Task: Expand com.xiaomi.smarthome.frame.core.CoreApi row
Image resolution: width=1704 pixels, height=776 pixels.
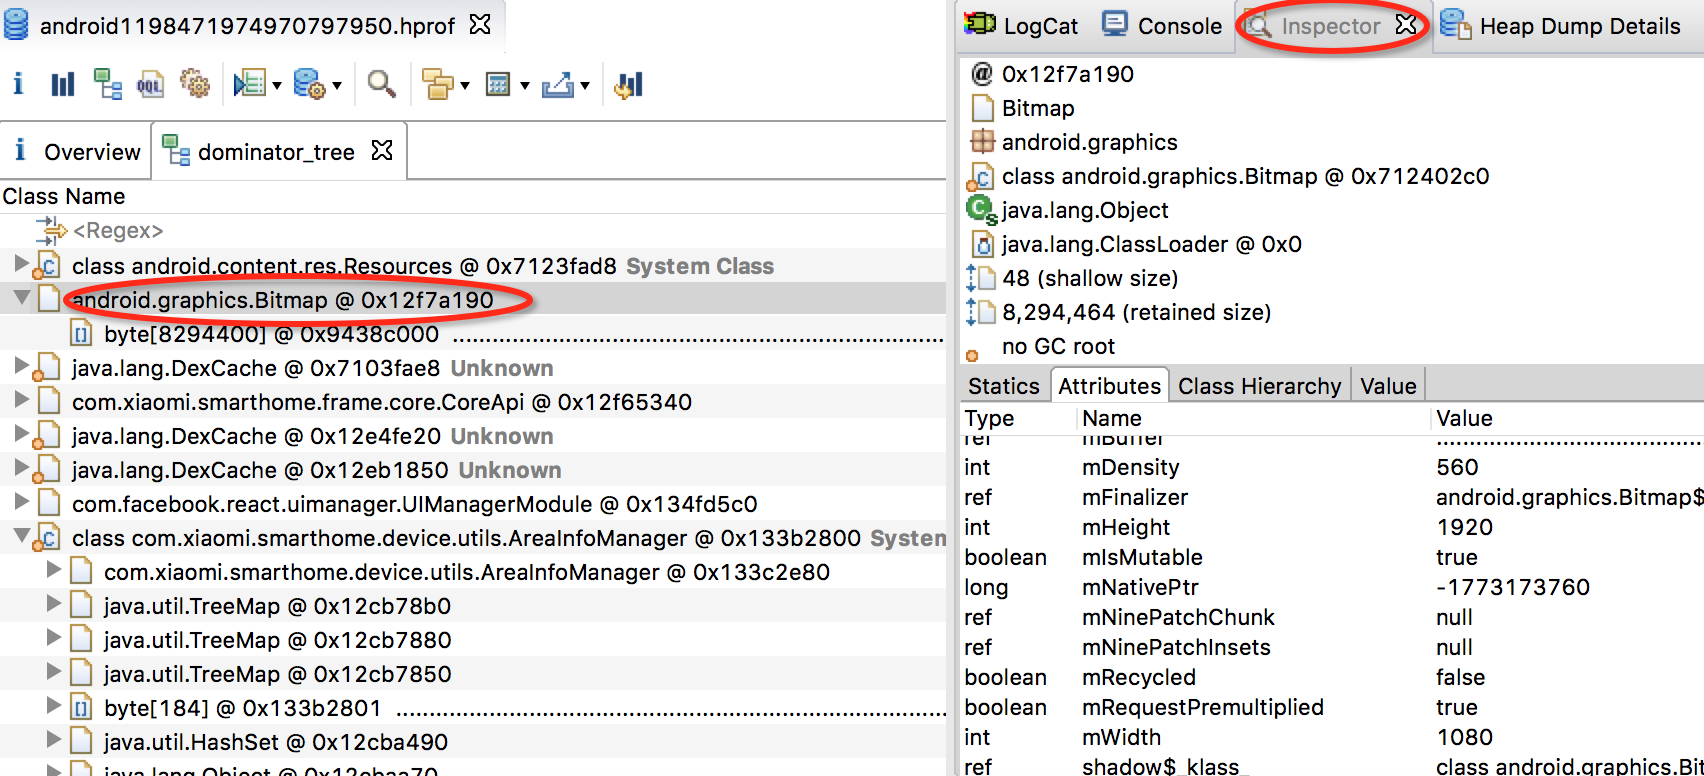Action: point(21,400)
